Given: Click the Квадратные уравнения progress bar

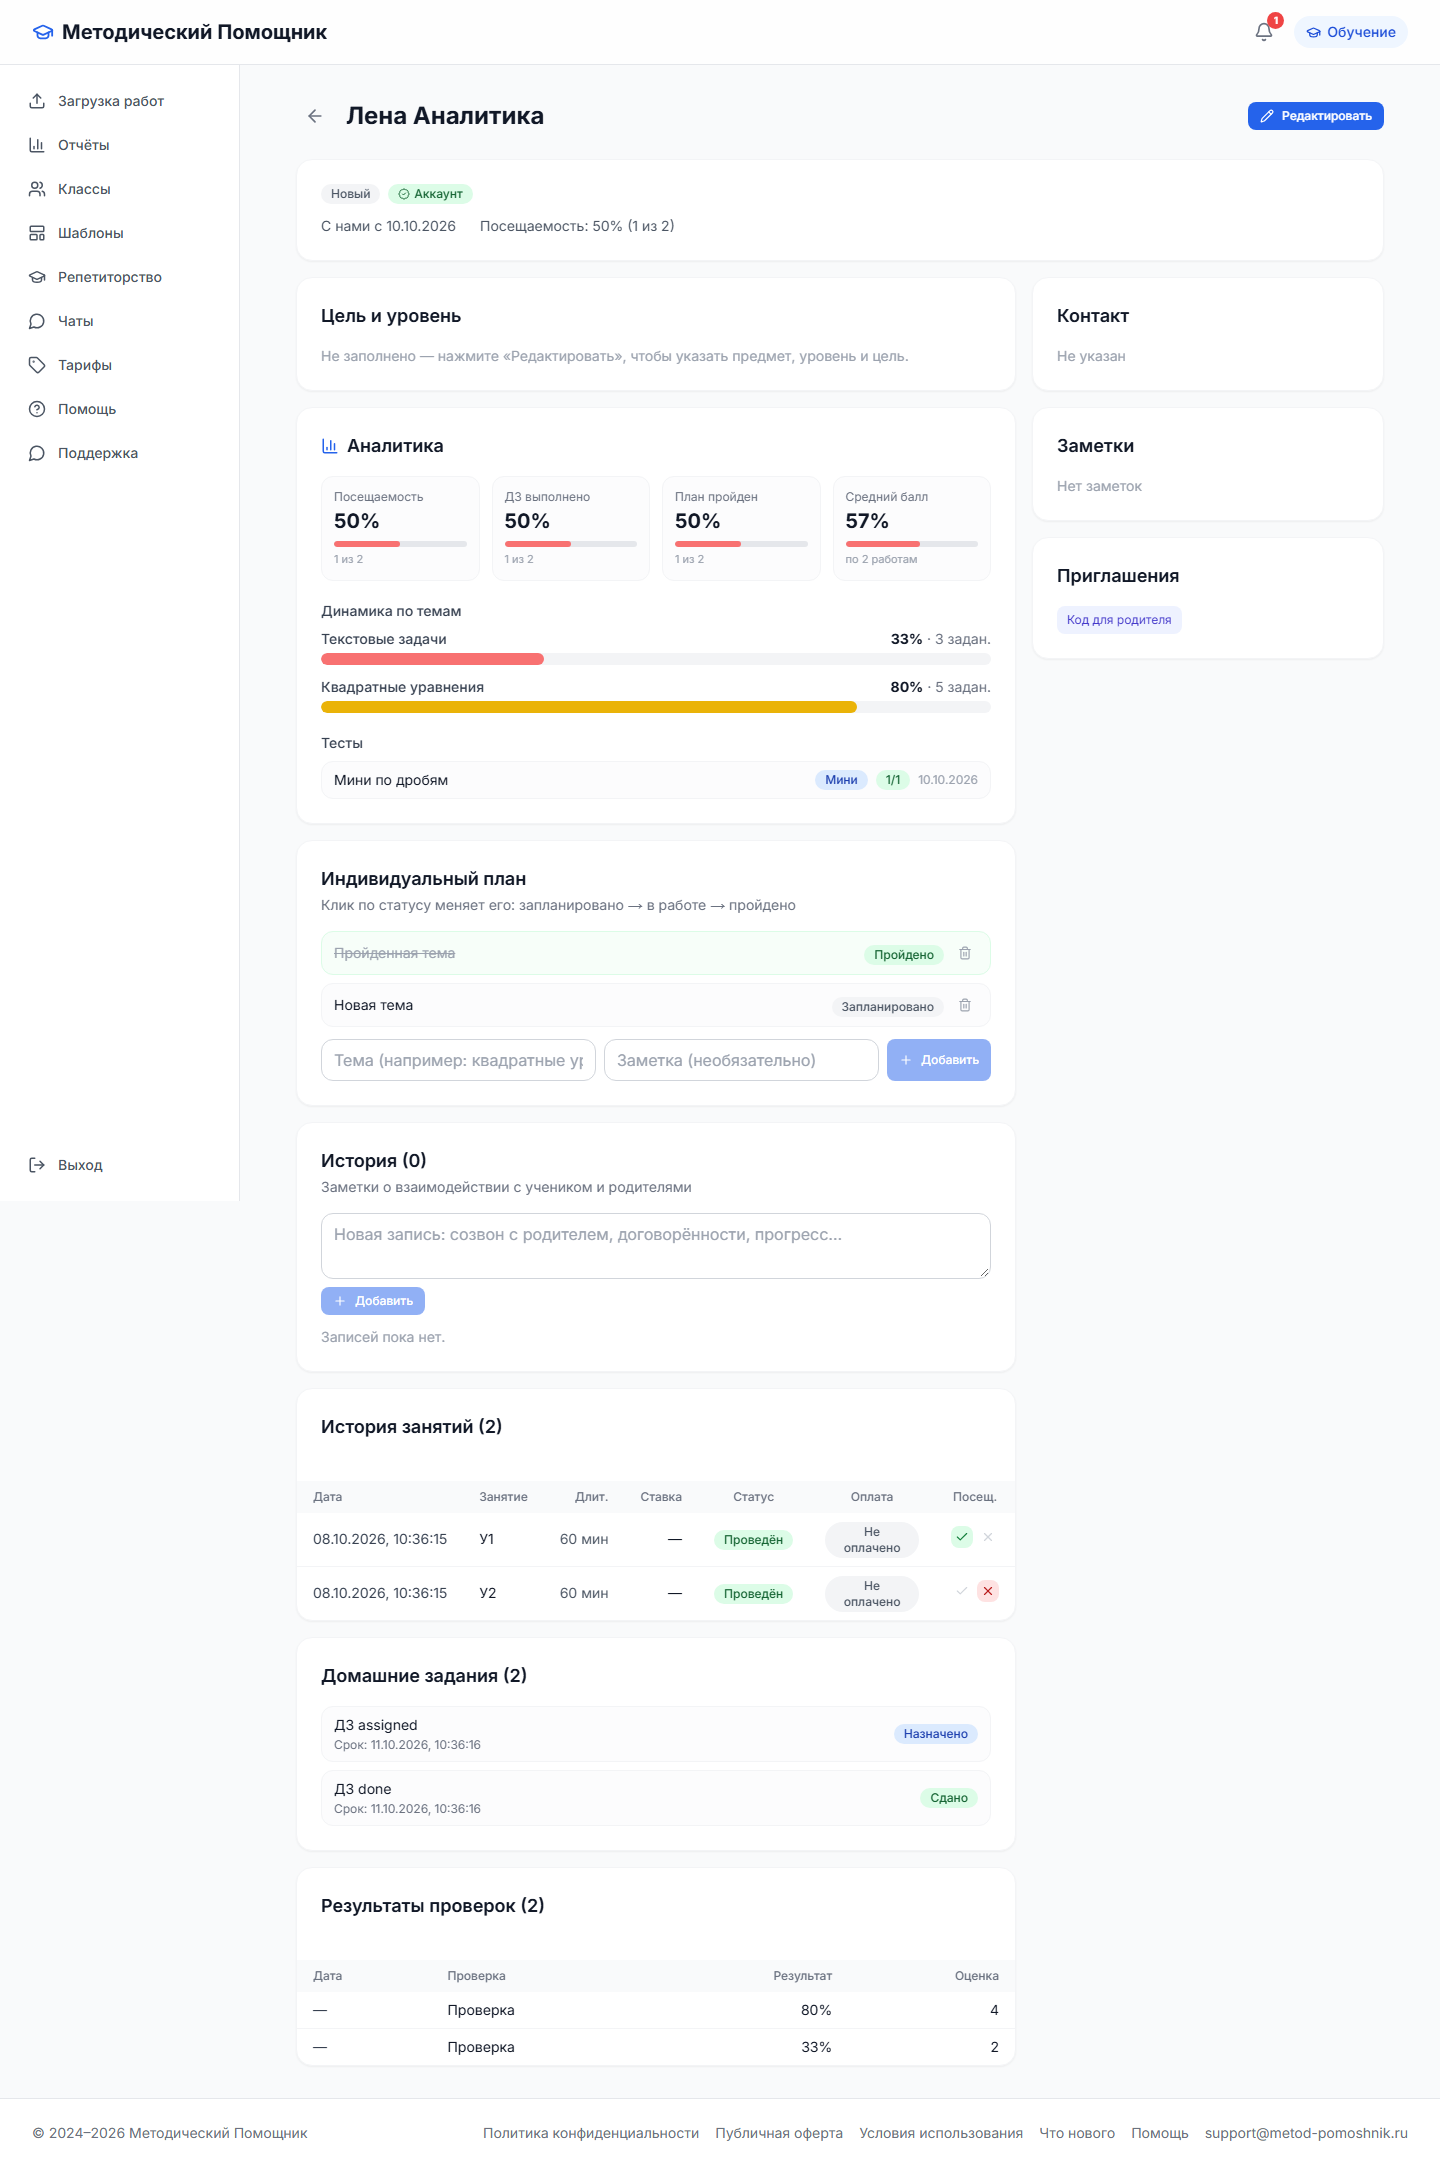Looking at the screenshot, I should pyautogui.click(x=656, y=707).
